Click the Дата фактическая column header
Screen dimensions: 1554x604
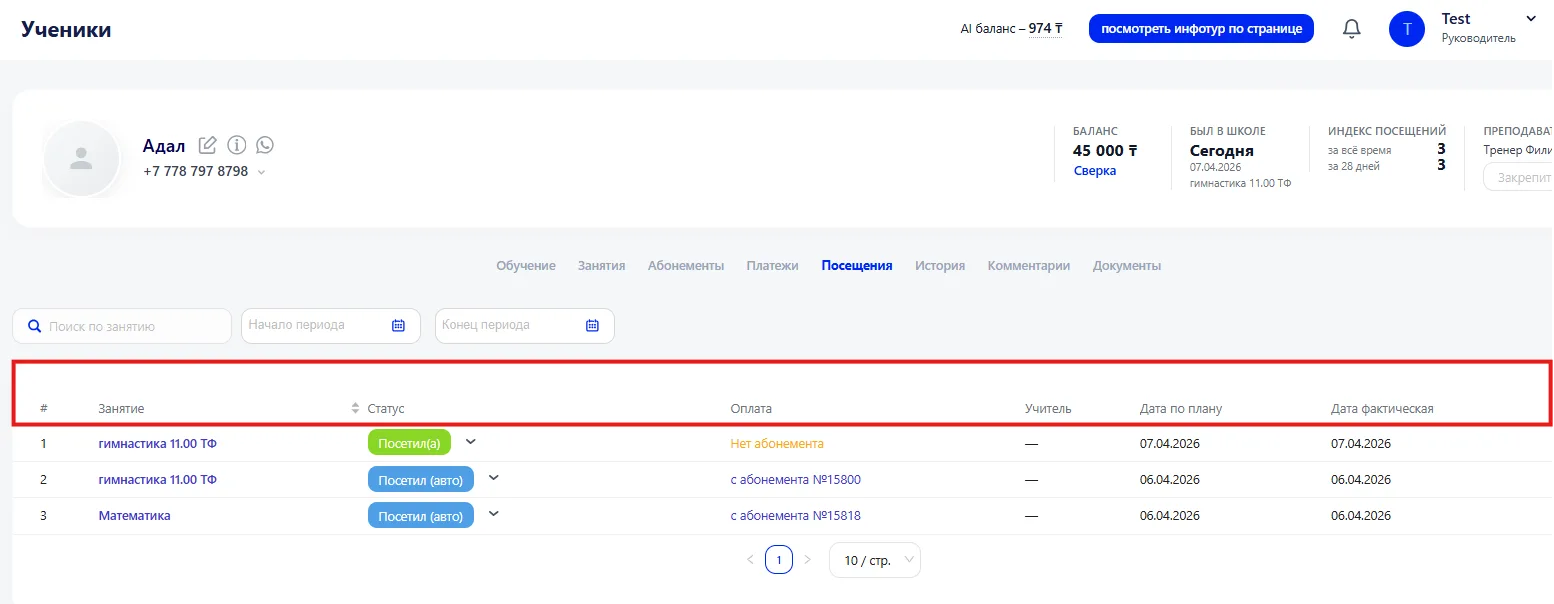click(x=1382, y=408)
